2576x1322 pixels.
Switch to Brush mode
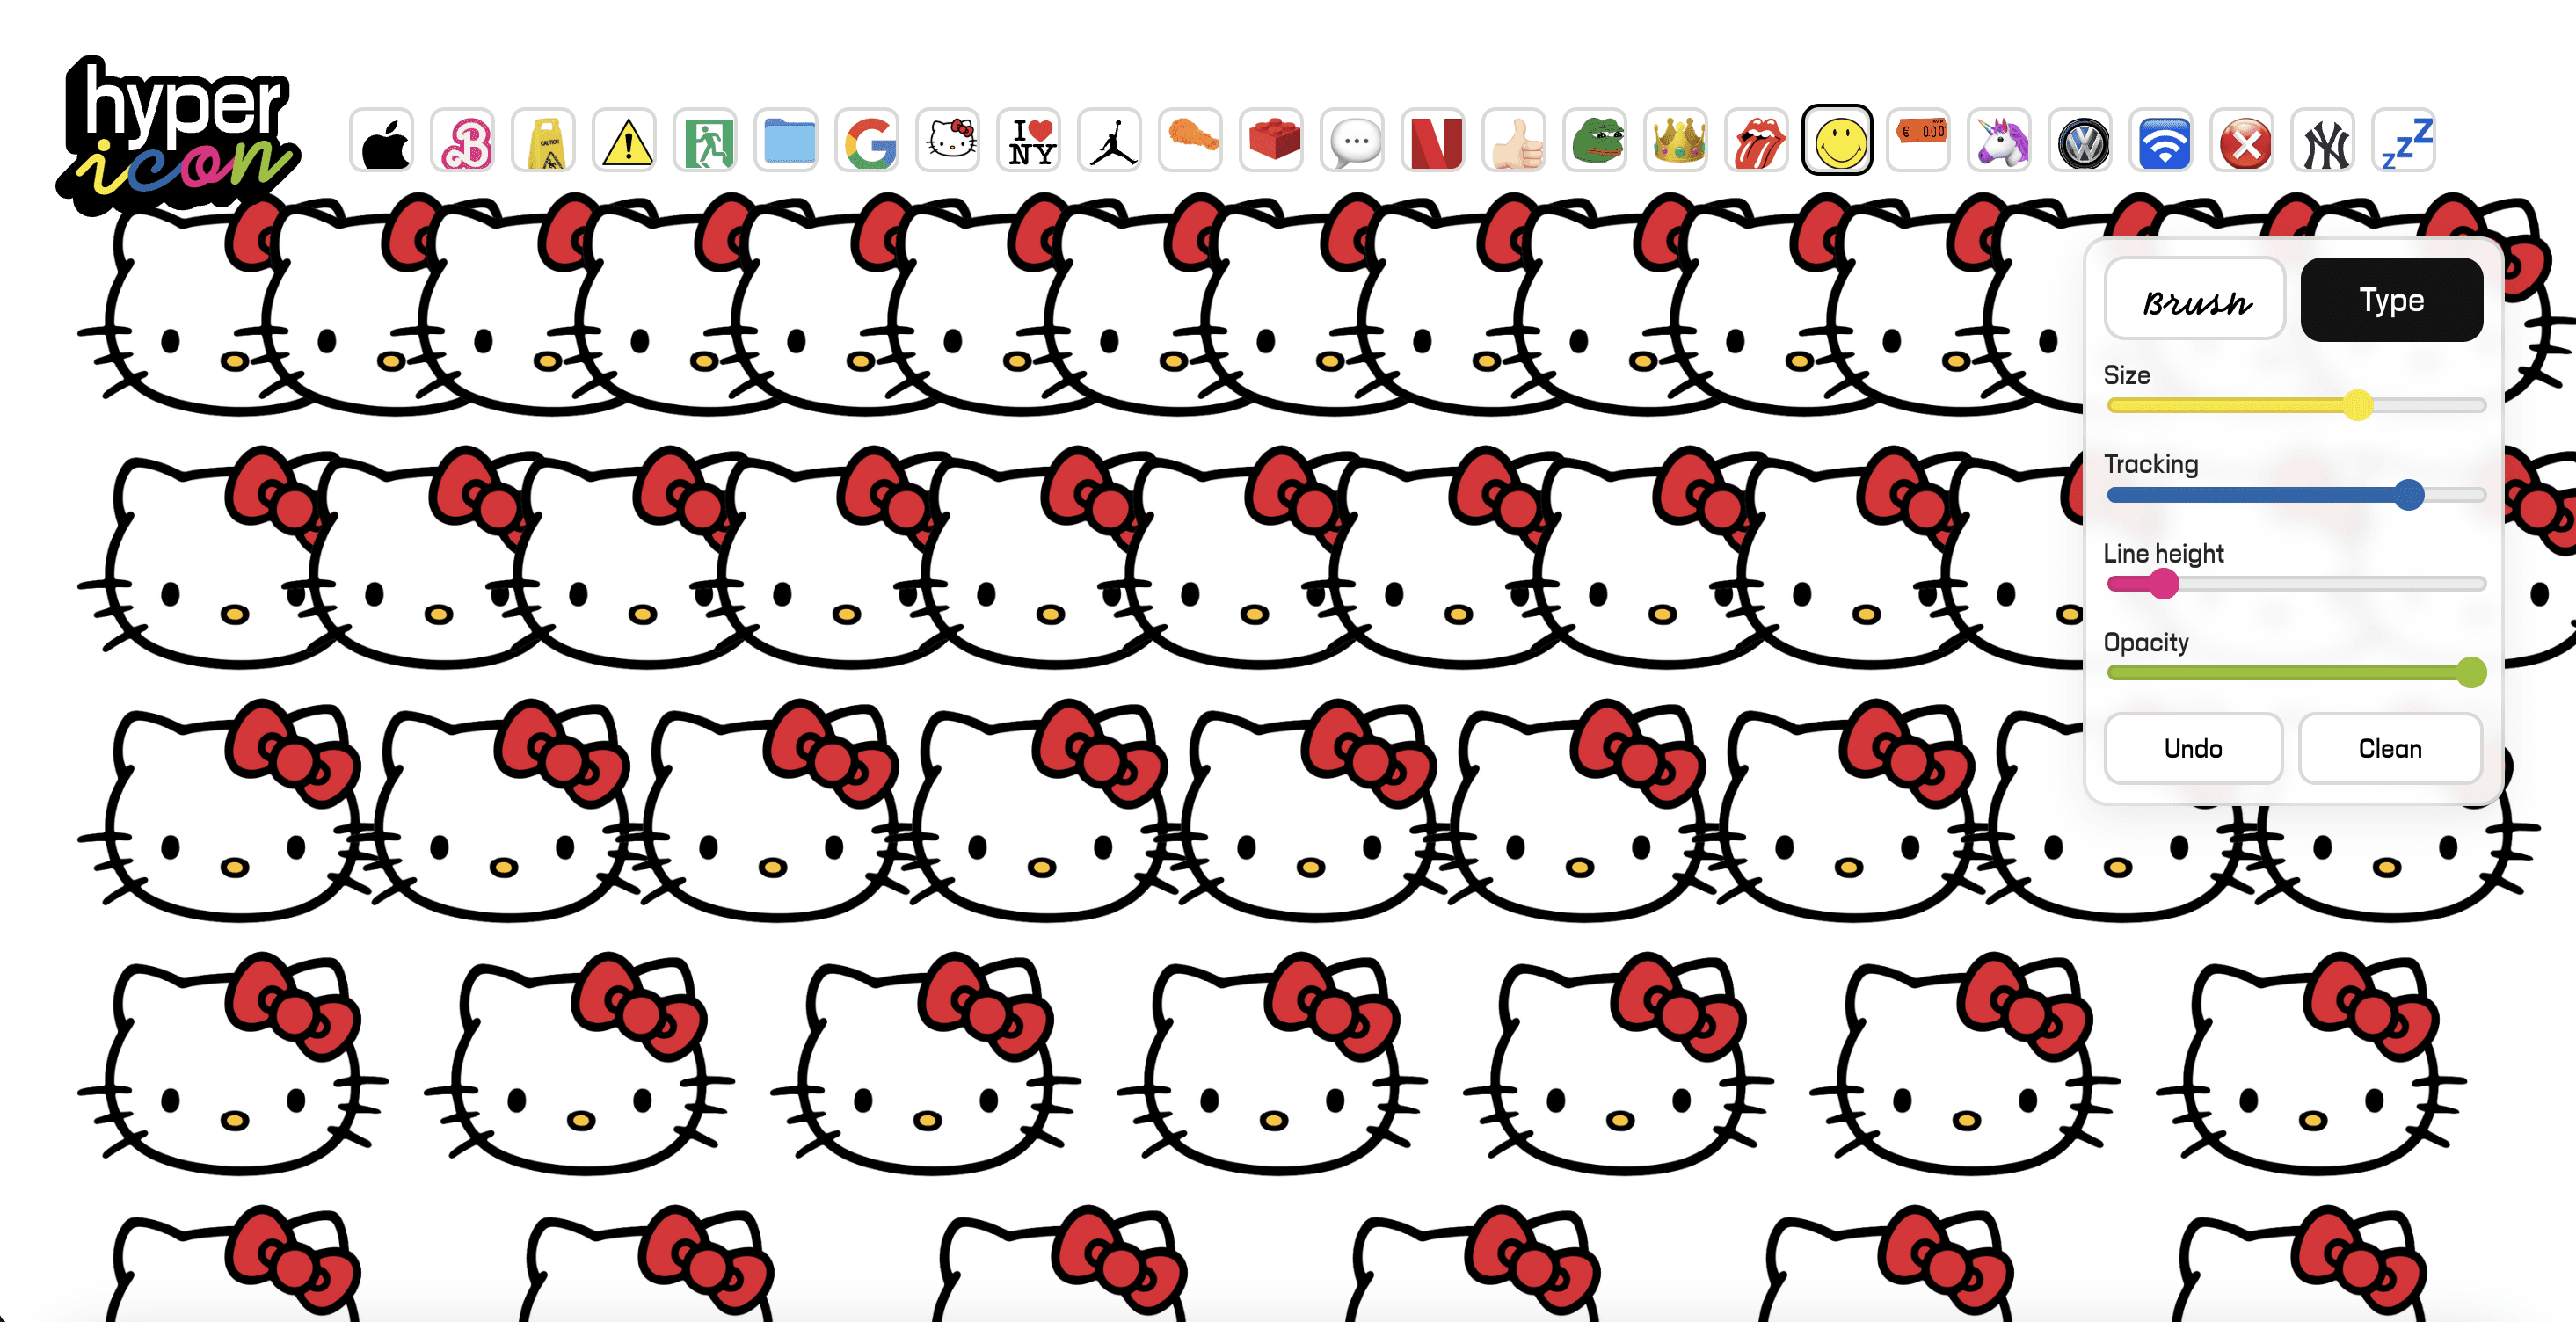coord(2195,300)
